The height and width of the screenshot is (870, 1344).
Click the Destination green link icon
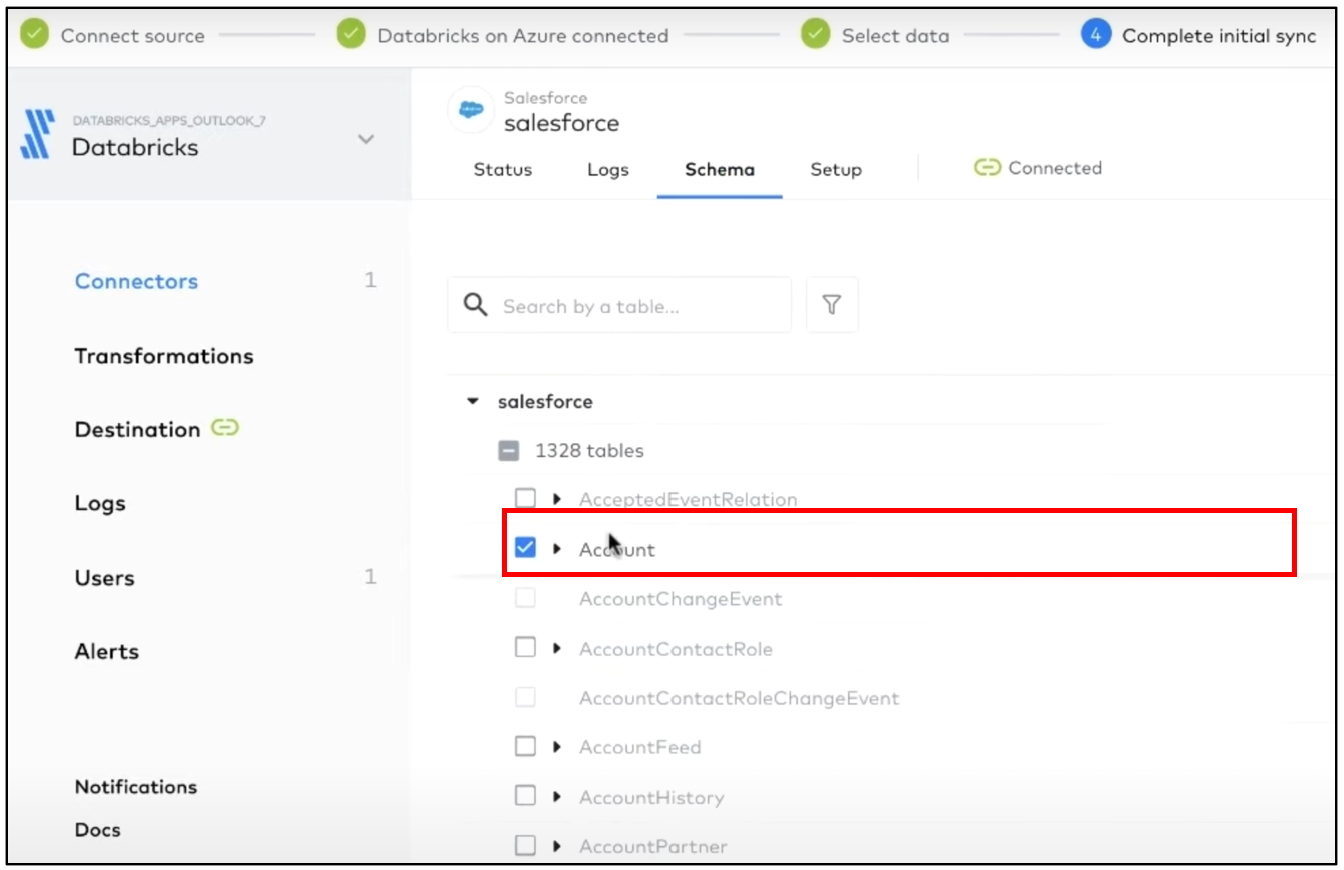225,429
